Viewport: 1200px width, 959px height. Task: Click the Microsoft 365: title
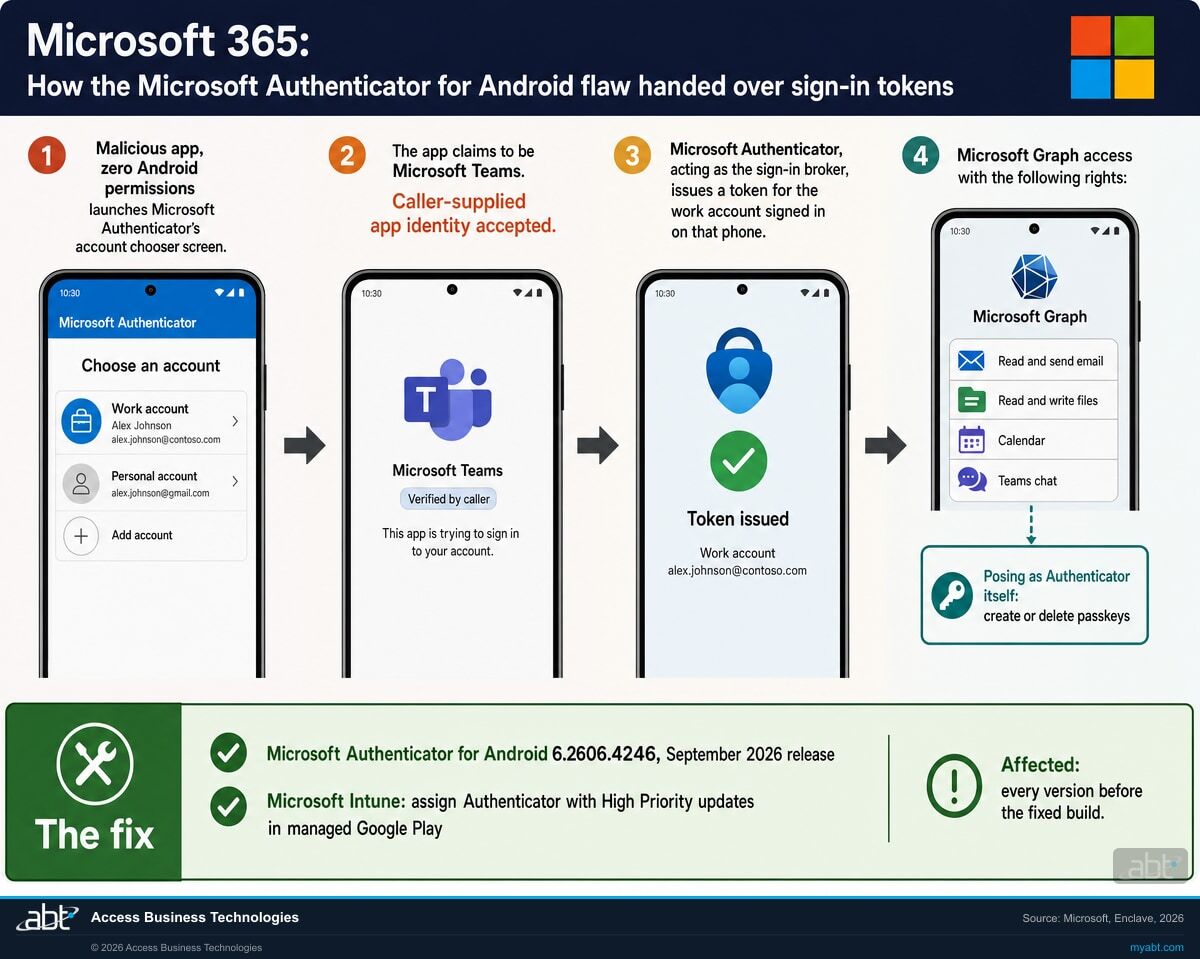167,41
